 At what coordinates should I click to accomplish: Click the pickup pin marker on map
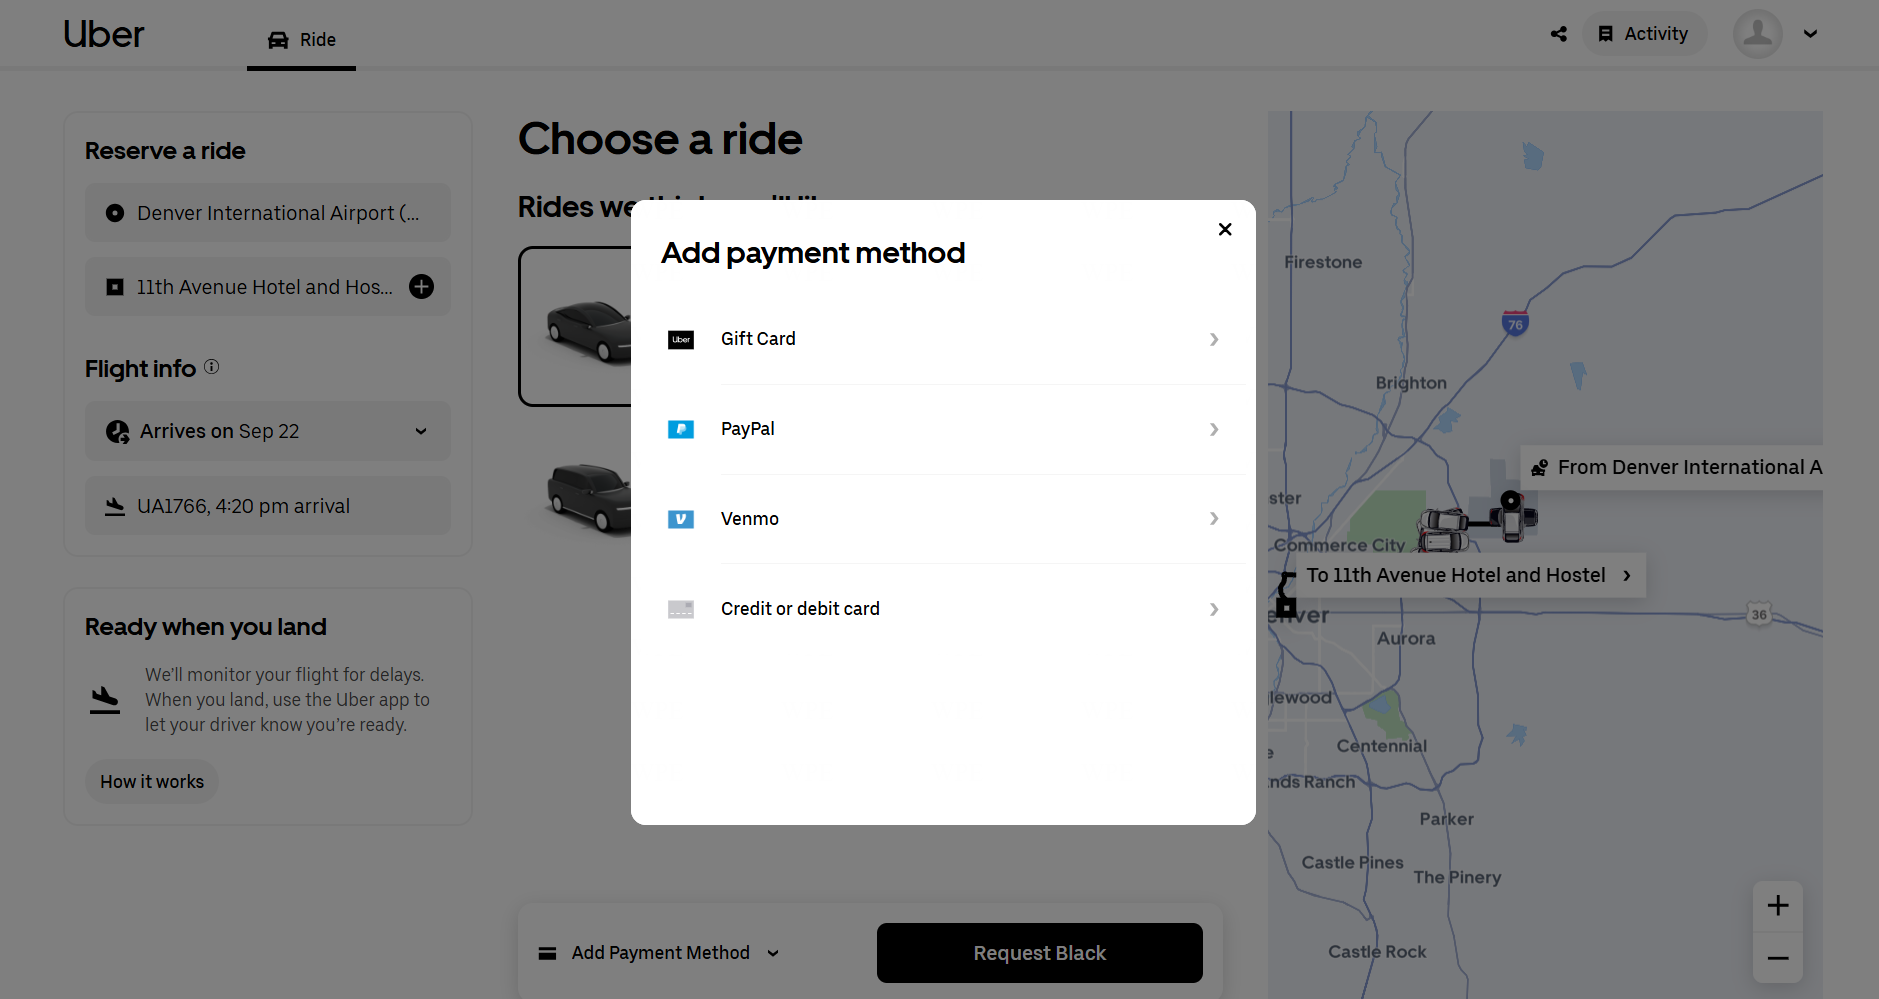(1511, 500)
